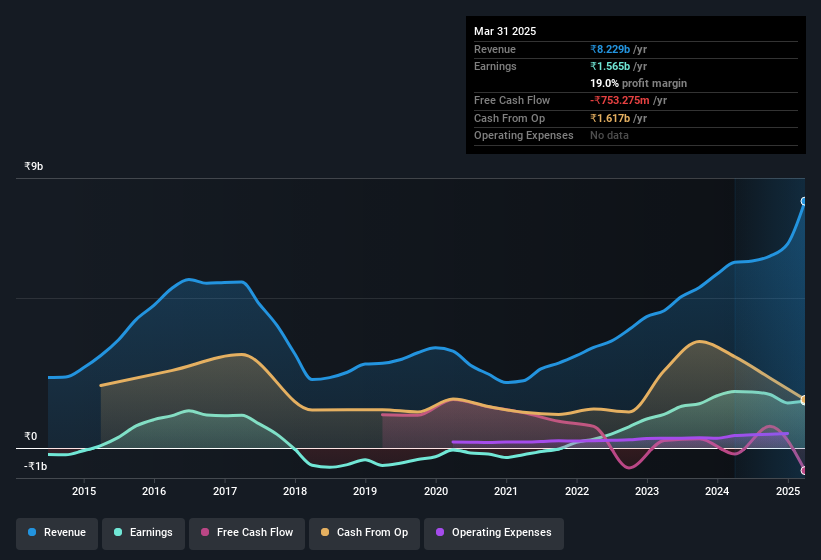Click the 2023 x-axis label

pyautogui.click(x=647, y=491)
